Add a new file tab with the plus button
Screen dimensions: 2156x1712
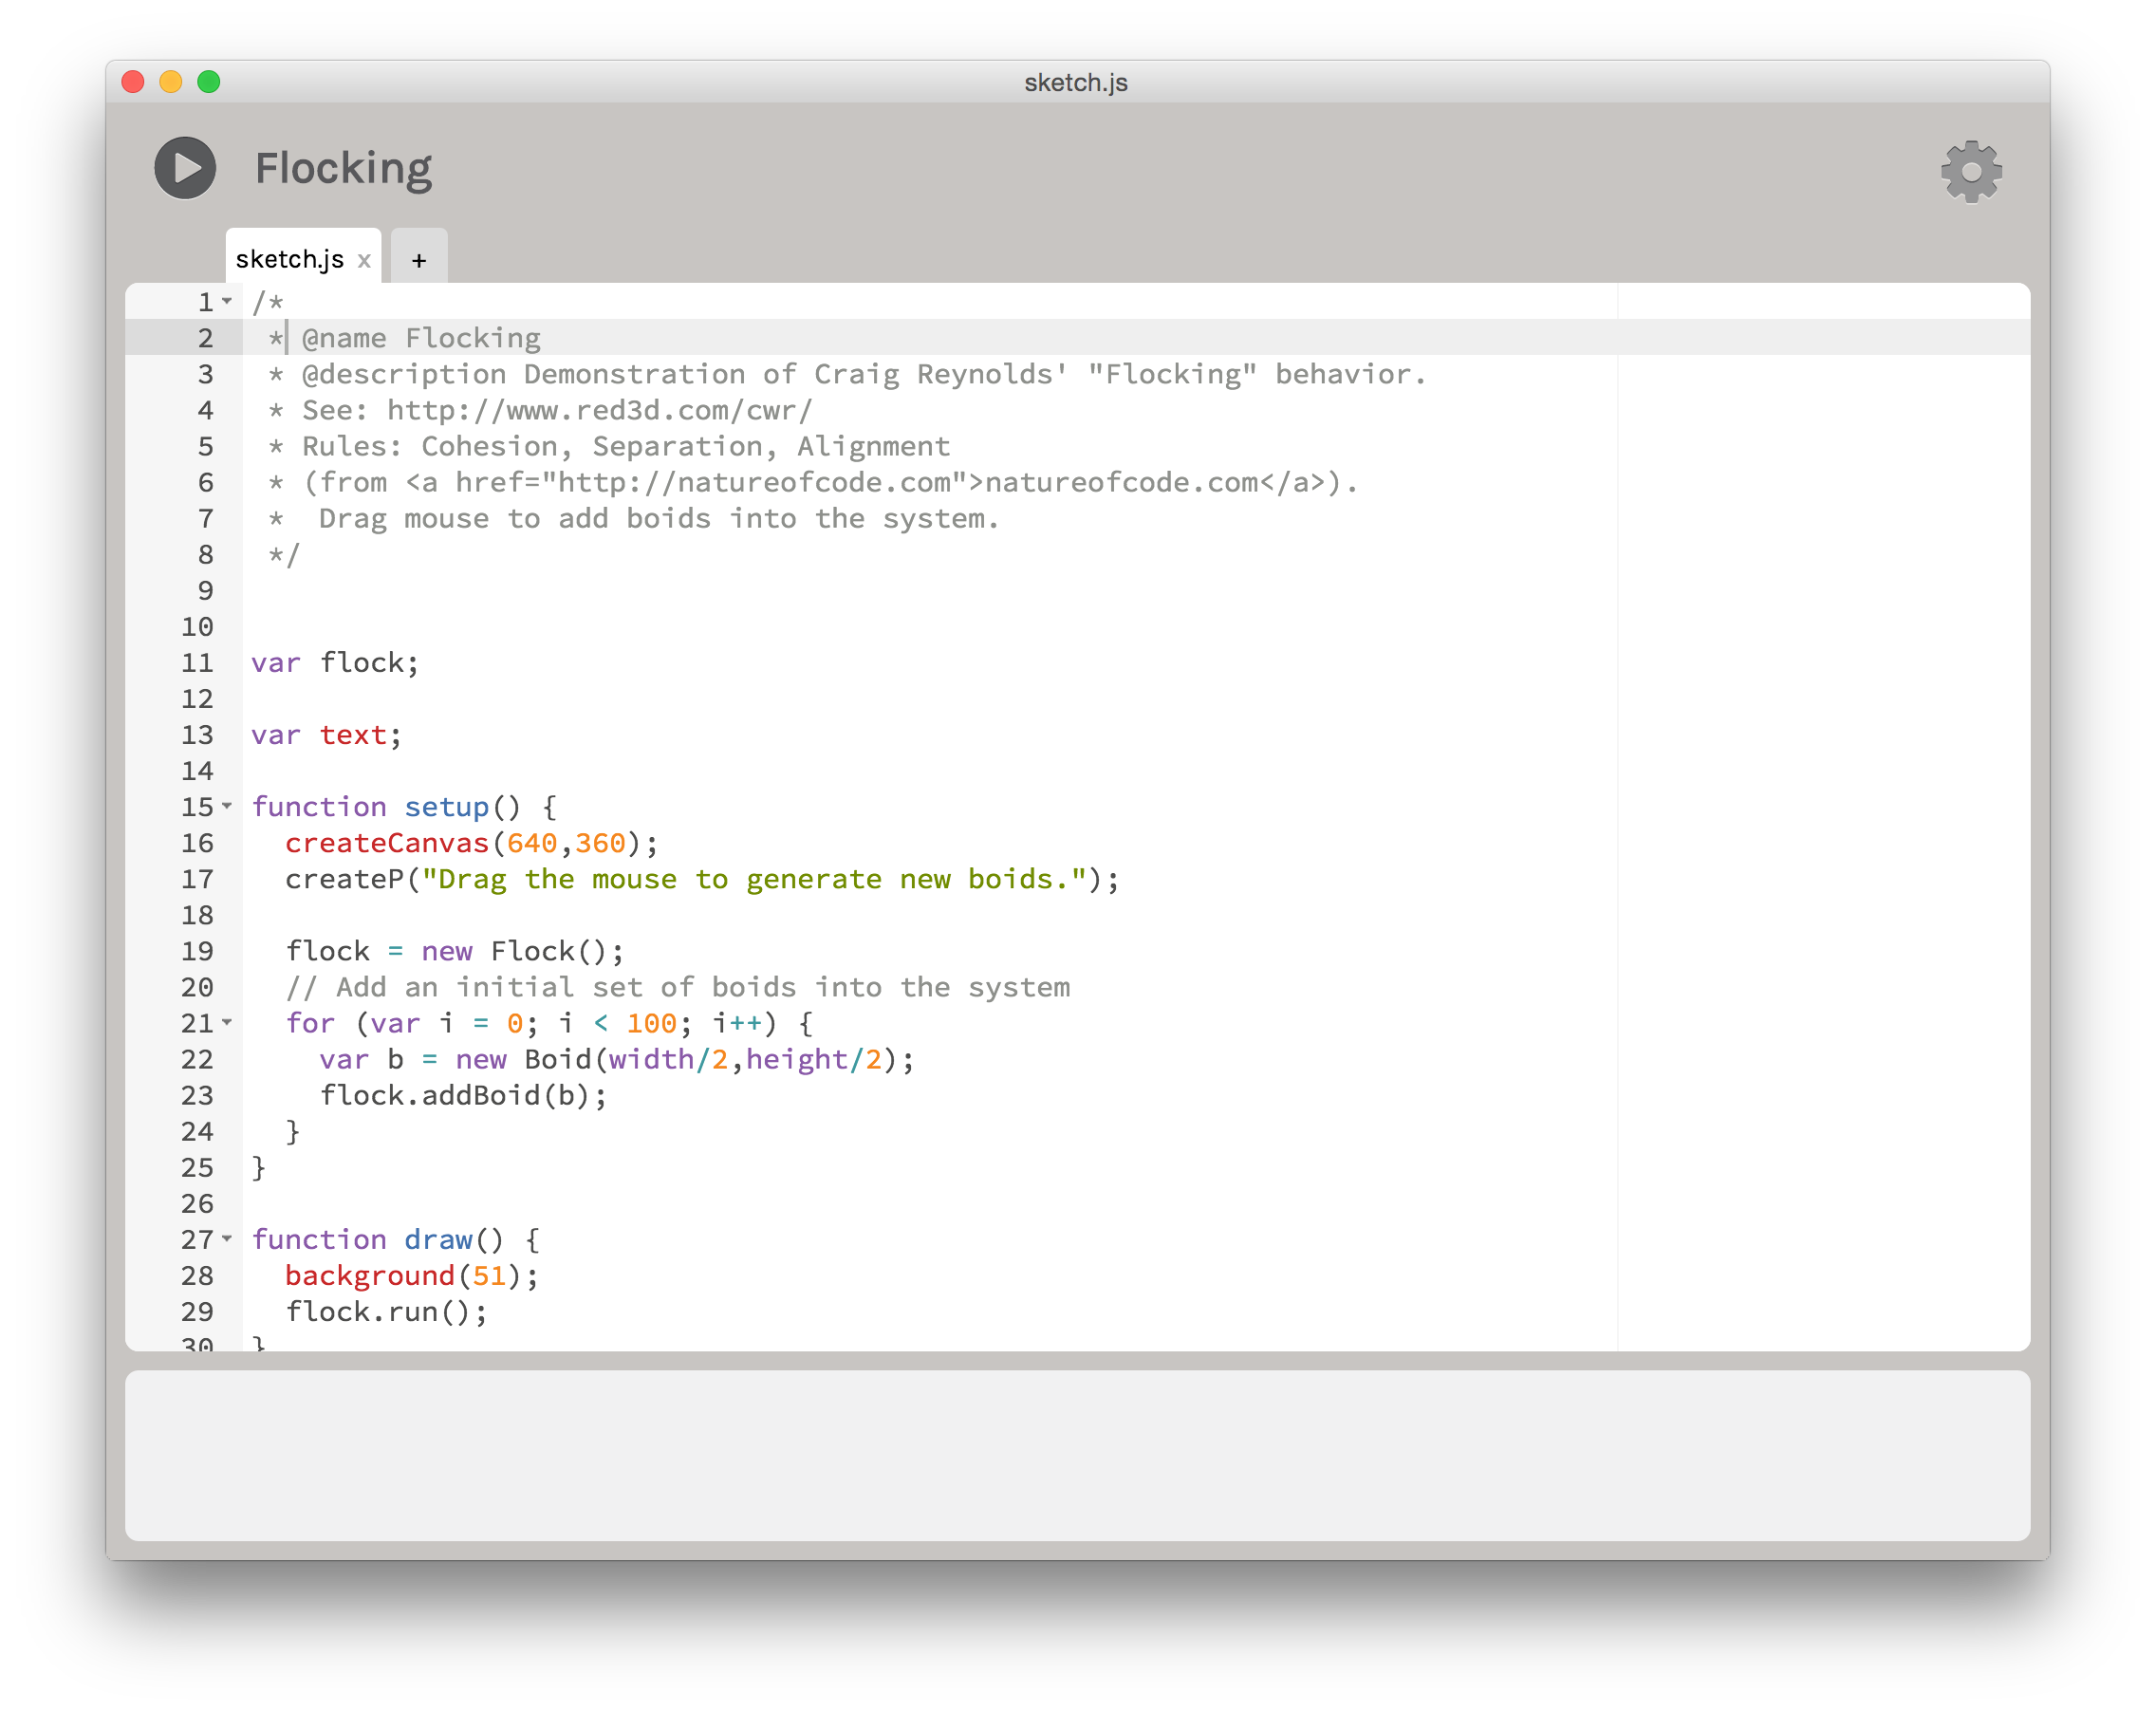(x=419, y=260)
